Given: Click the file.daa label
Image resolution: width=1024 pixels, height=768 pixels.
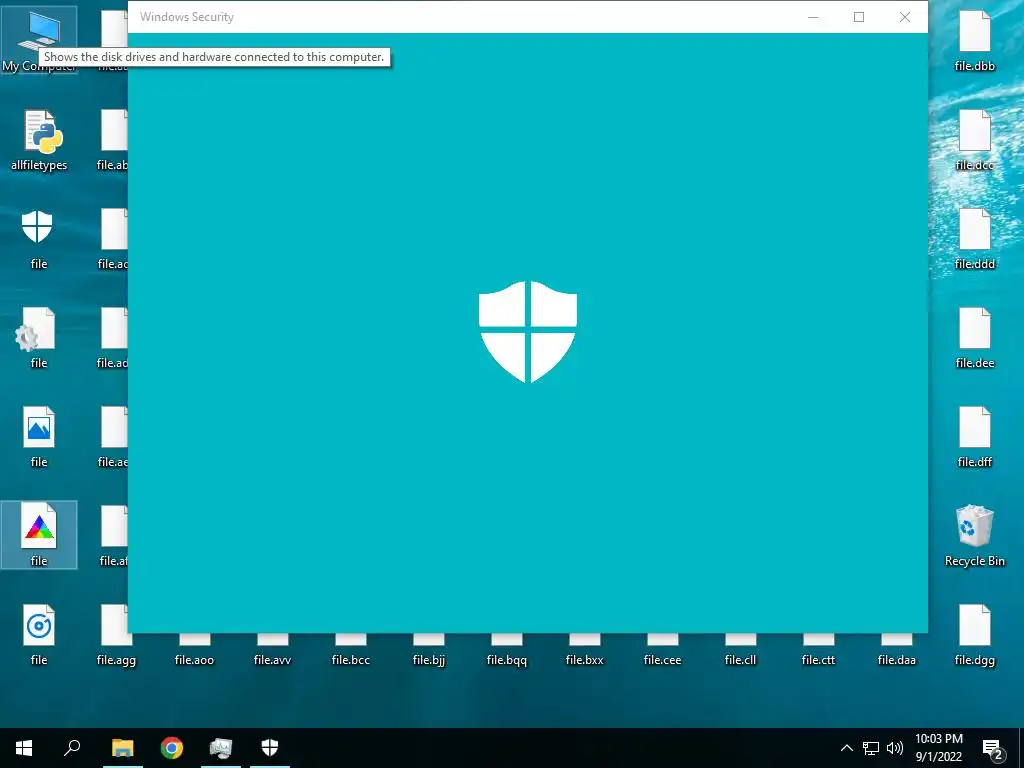Looking at the screenshot, I should click(x=897, y=660).
